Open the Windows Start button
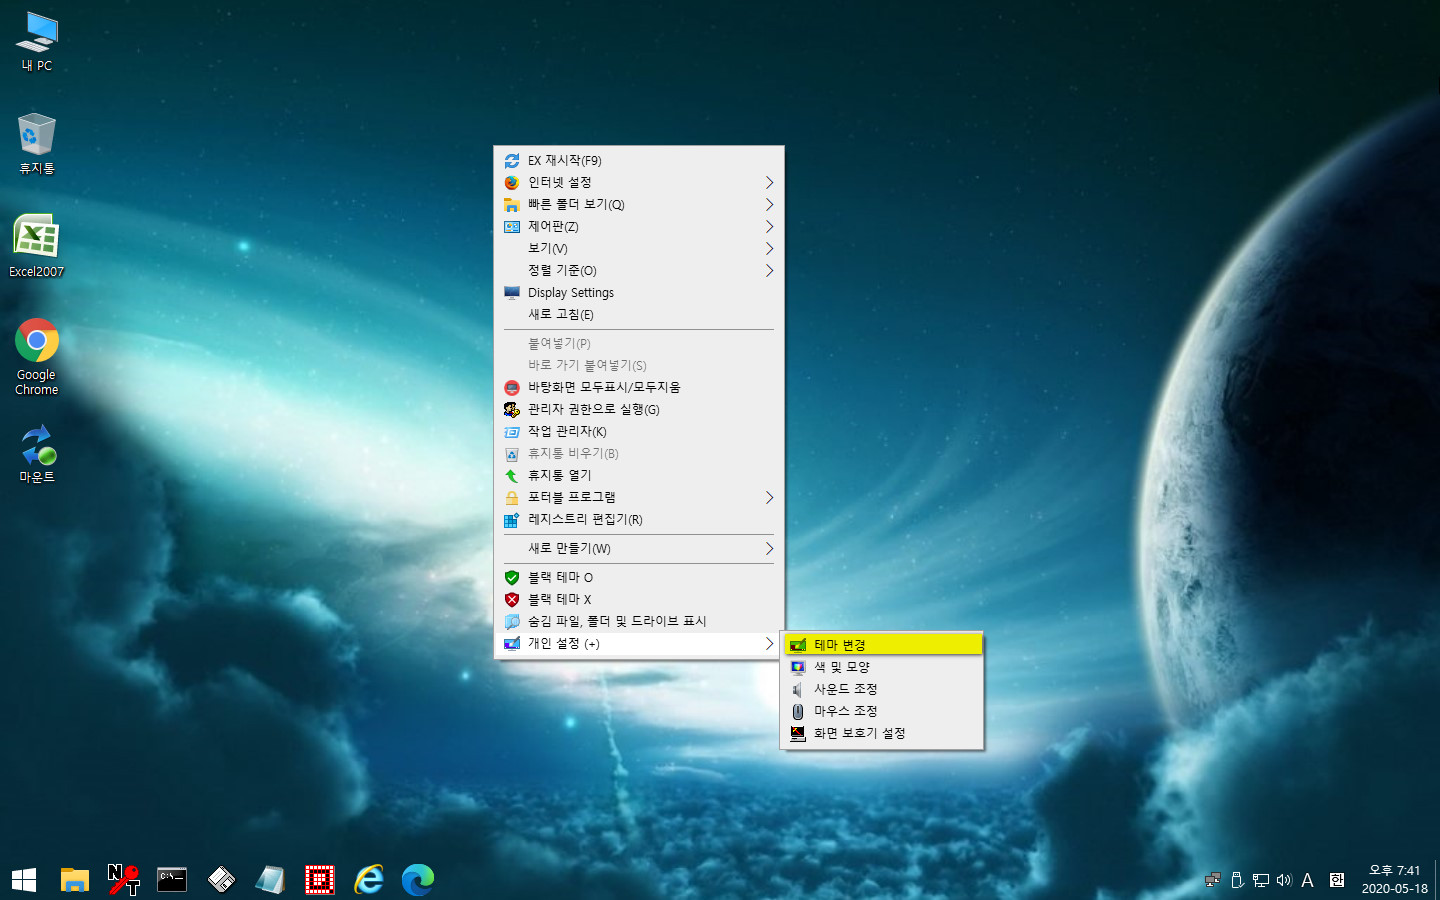 point(24,879)
